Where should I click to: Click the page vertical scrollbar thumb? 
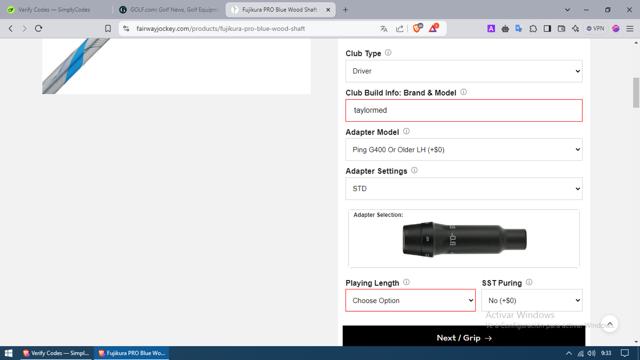click(636, 93)
